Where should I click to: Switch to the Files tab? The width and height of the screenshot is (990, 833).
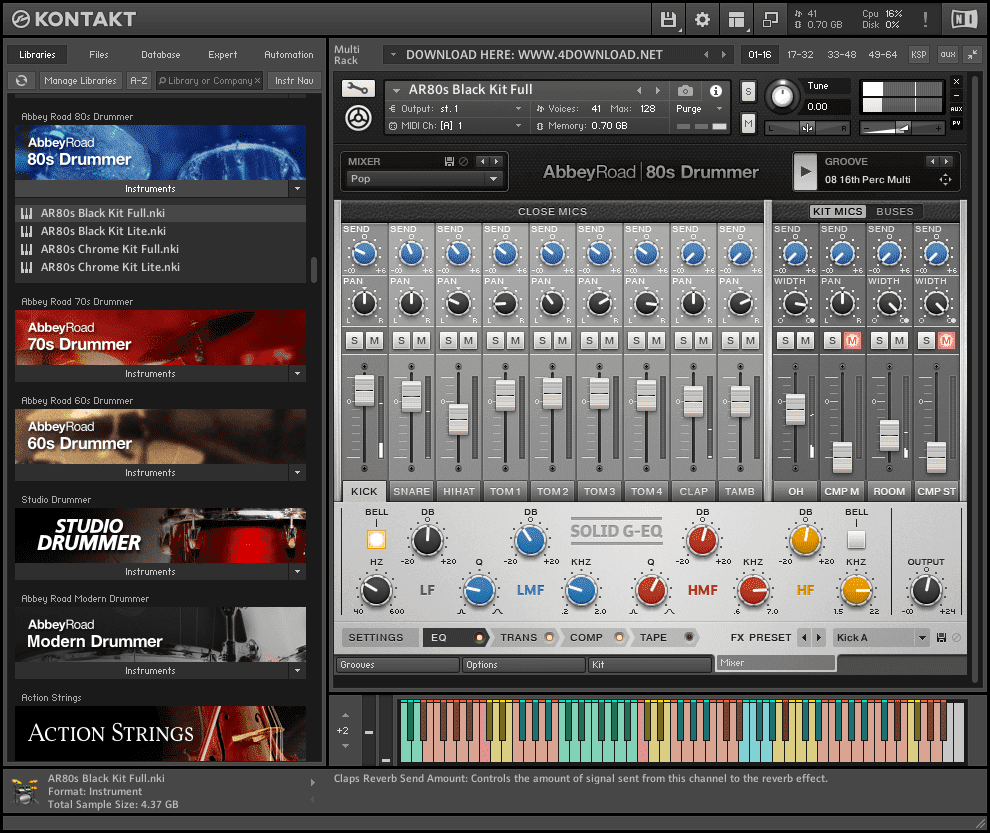99,55
